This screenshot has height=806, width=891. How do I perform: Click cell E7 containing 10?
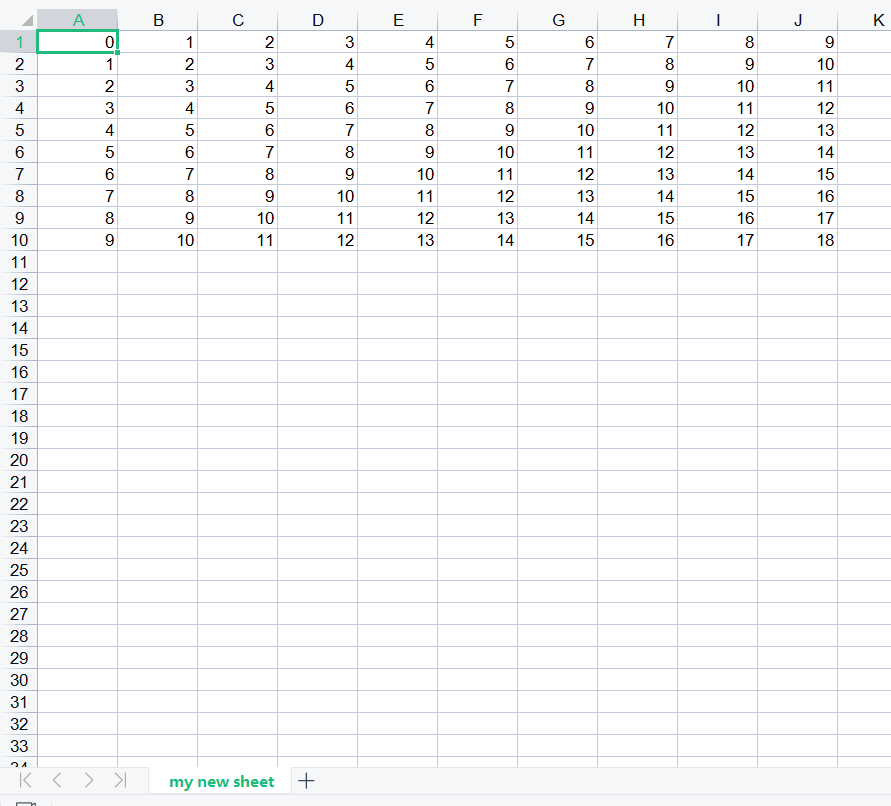point(398,174)
